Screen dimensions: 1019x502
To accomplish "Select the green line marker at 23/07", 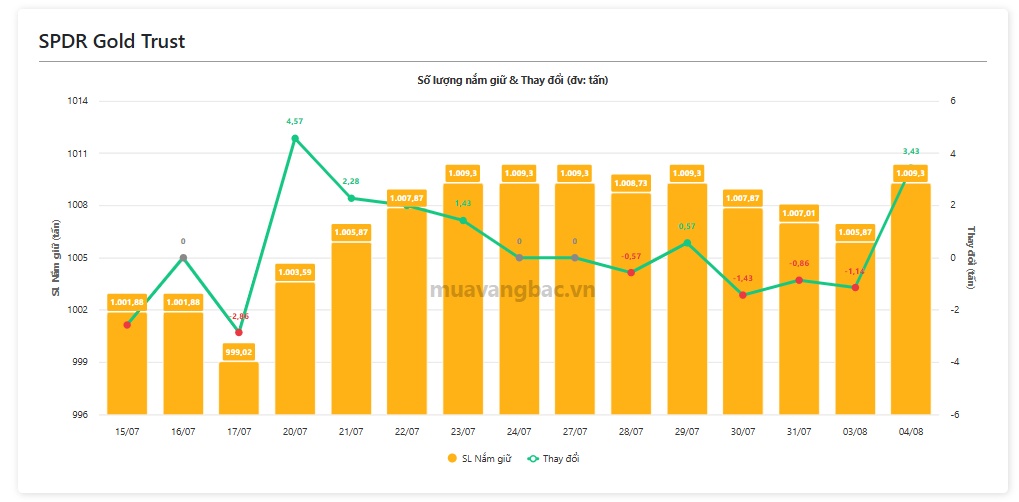I will coord(463,220).
